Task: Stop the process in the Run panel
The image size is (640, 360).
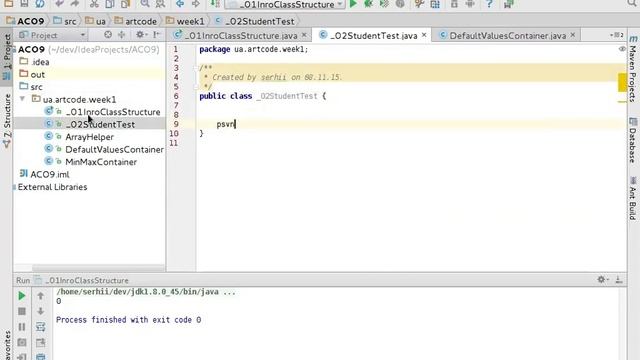Action: click(x=22, y=311)
